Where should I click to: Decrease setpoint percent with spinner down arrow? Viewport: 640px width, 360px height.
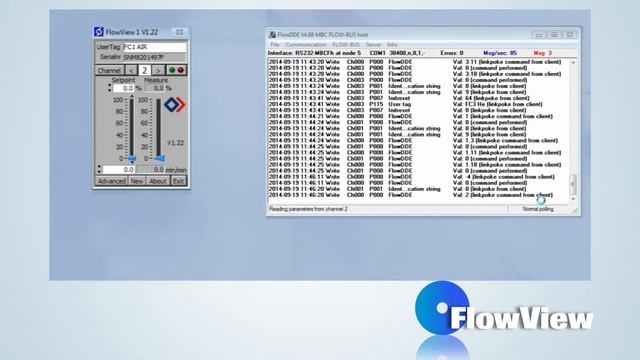[x=109, y=90]
